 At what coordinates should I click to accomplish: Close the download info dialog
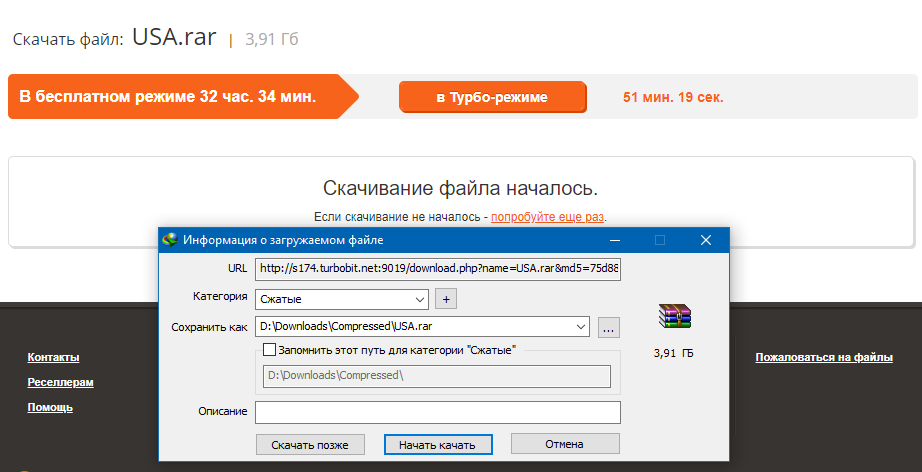pyautogui.click(x=706, y=240)
